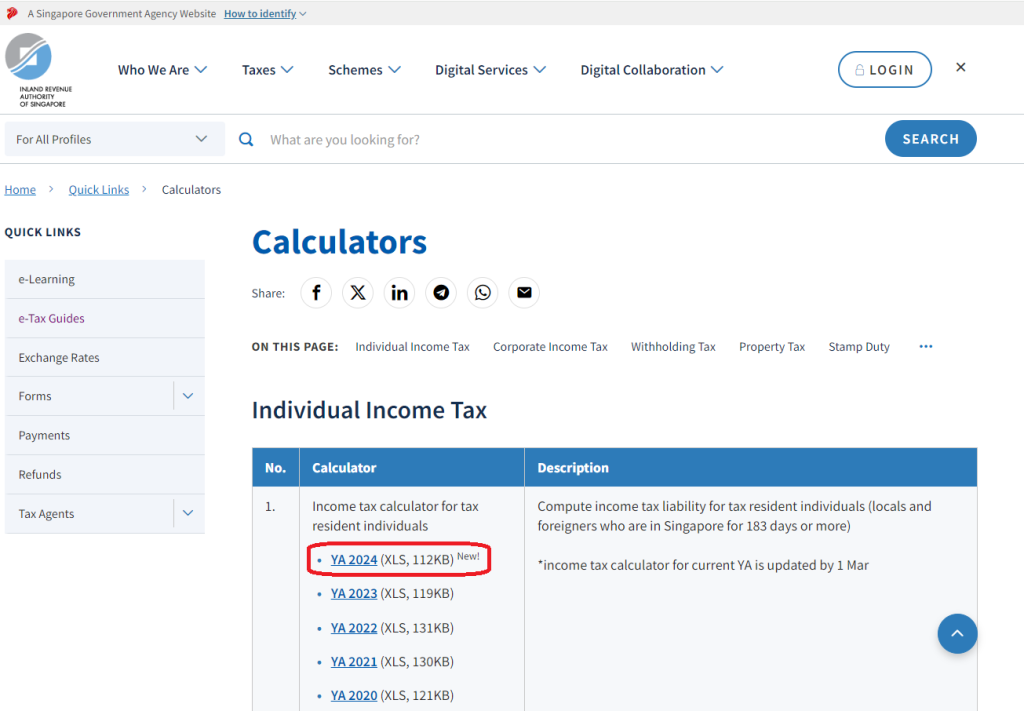Share via WhatsApp icon
This screenshot has width=1024, height=711.
click(x=483, y=293)
